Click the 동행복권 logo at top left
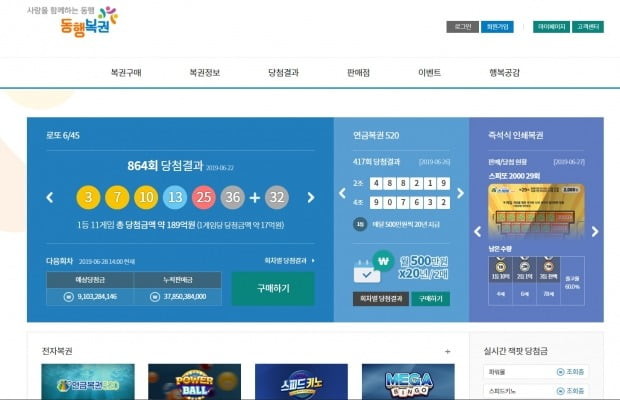Viewport: 620px width, 400px height. [86, 19]
